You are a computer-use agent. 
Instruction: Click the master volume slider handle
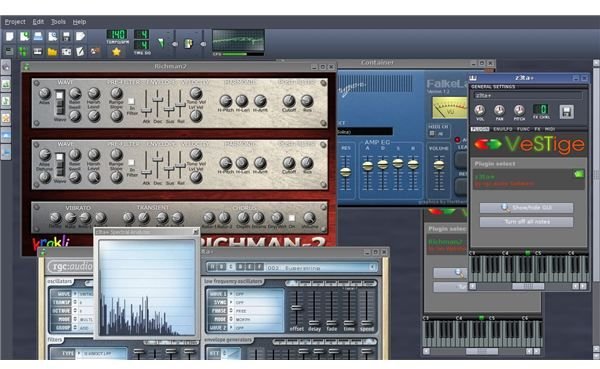pos(175,44)
